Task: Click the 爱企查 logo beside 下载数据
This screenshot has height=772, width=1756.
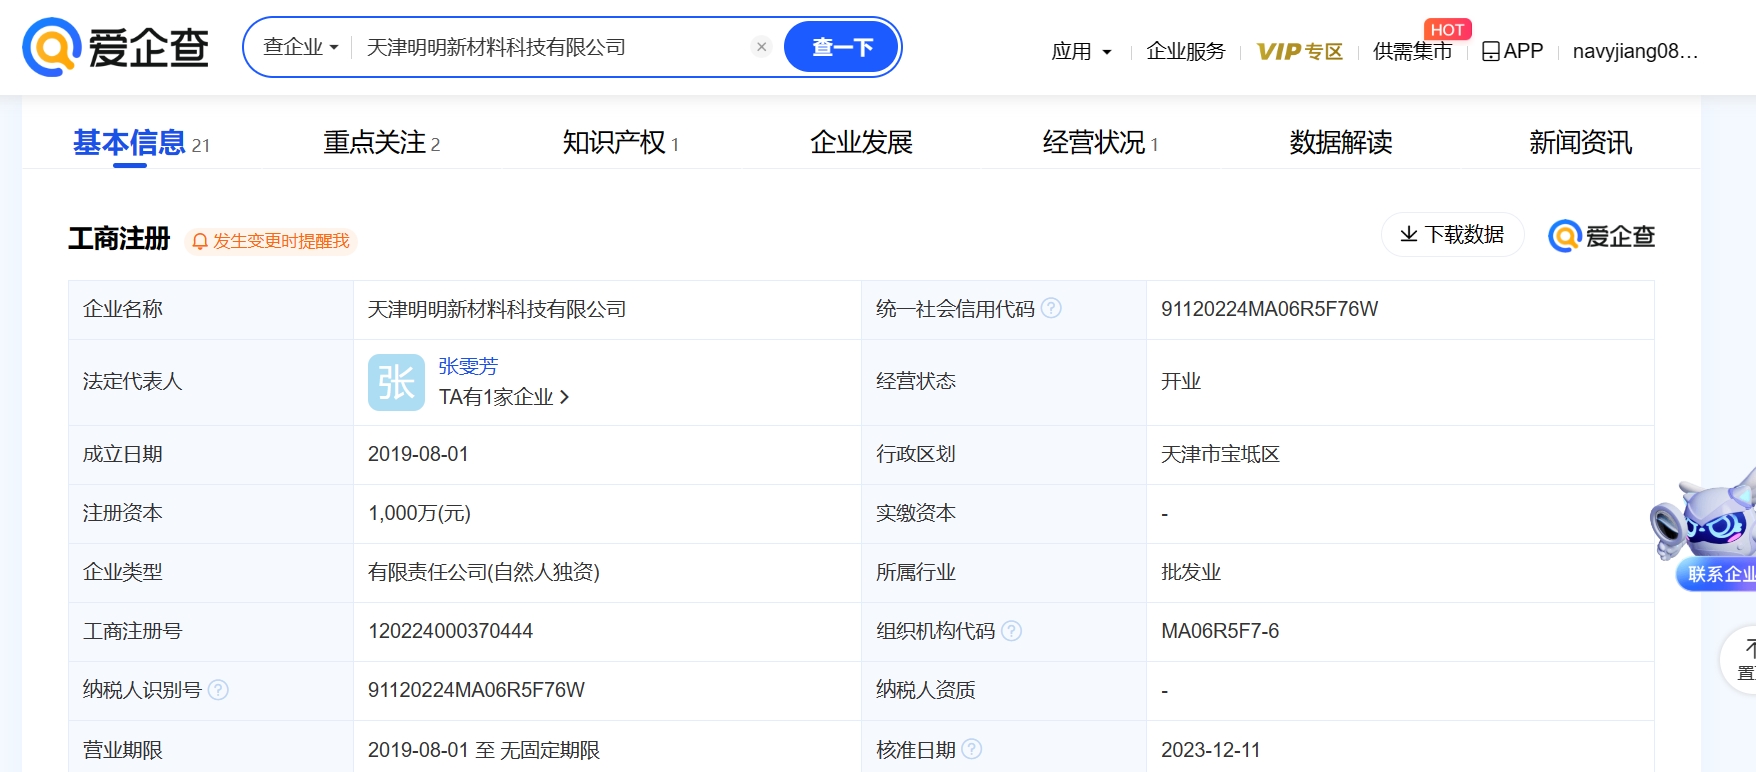Action: tap(1602, 236)
